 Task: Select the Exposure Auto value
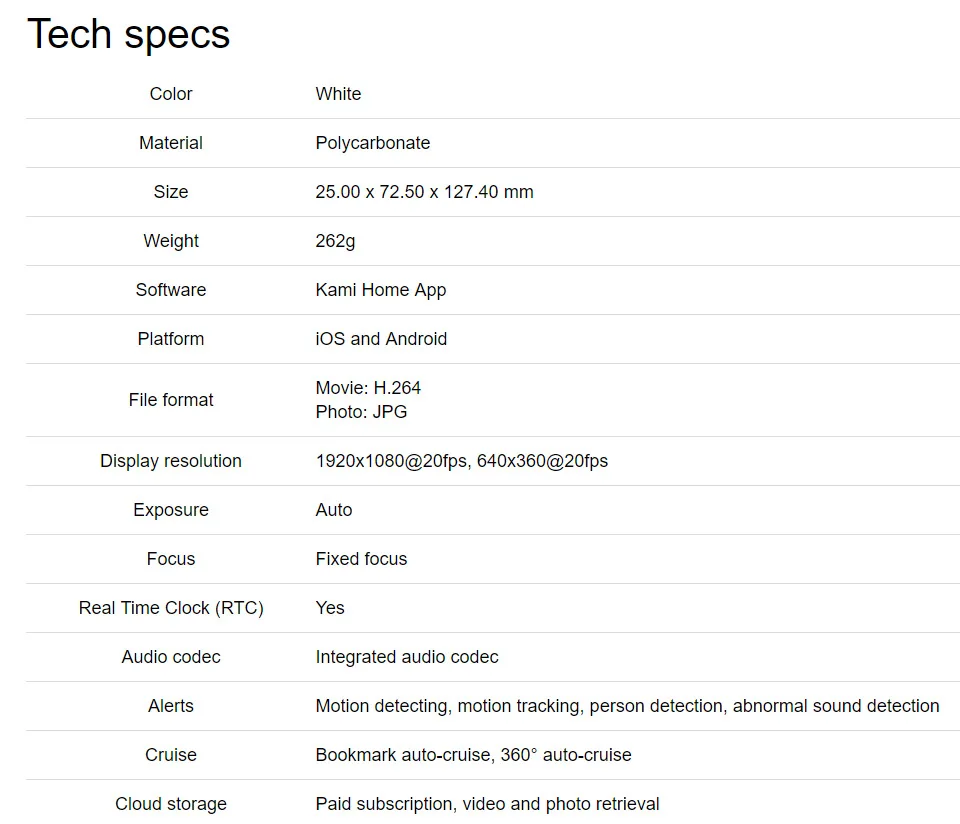(334, 510)
